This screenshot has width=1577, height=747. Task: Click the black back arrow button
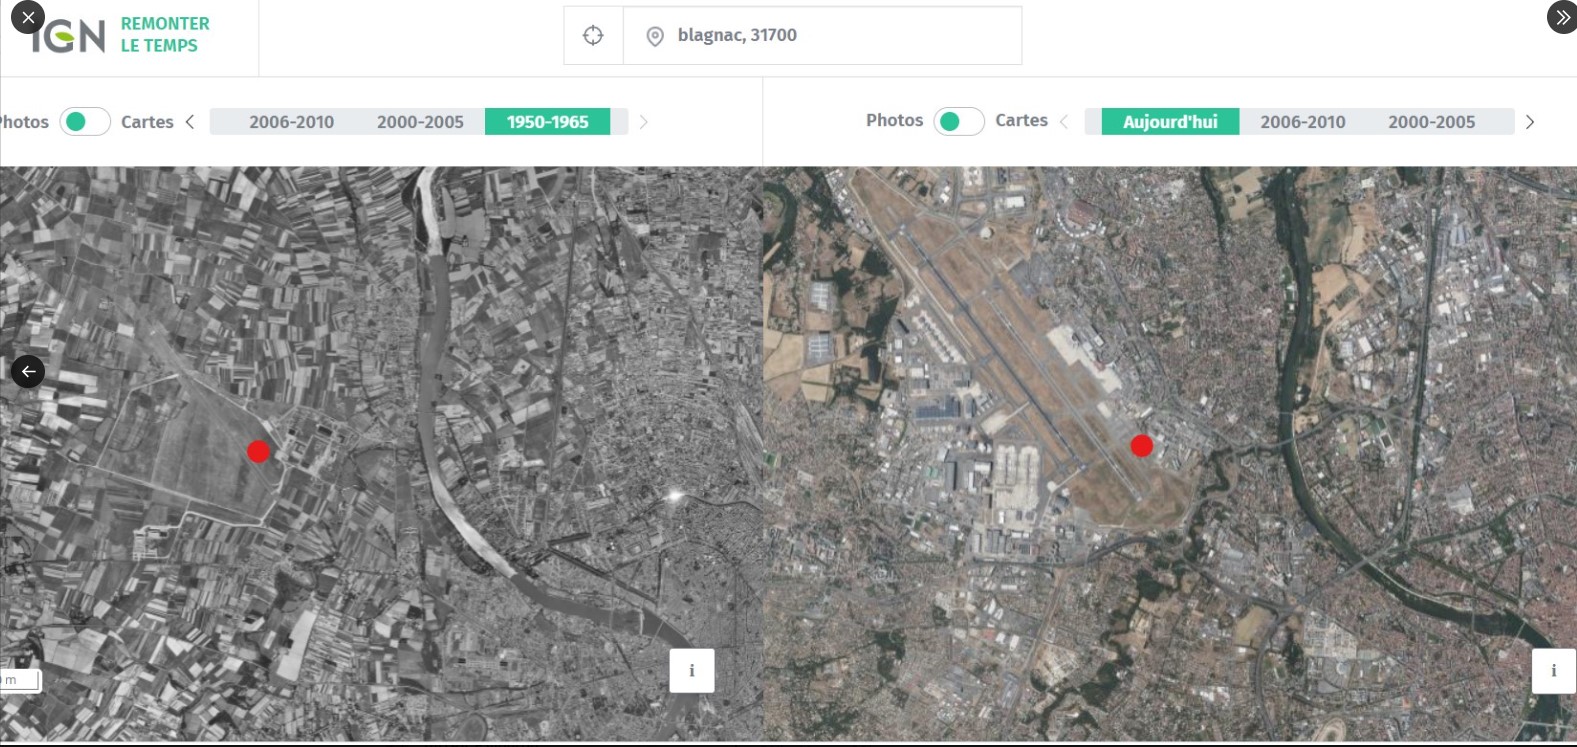coord(28,372)
